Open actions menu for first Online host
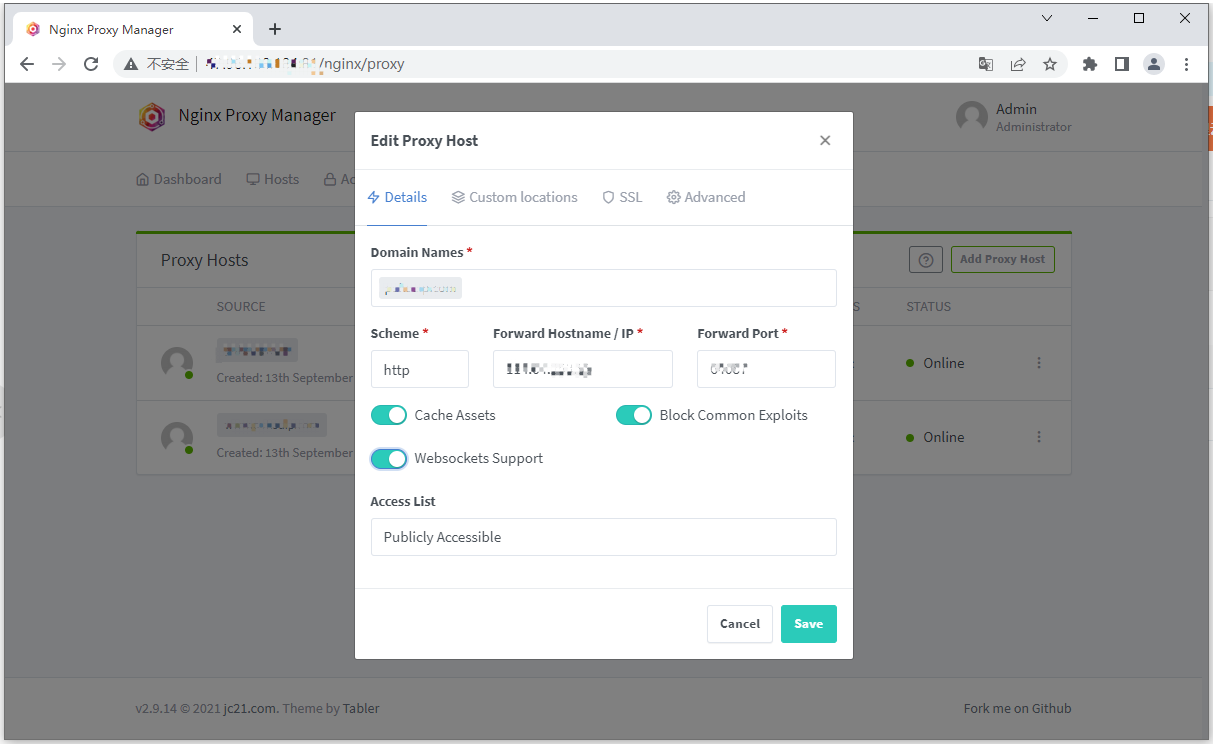1213x744 pixels. (x=1039, y=363)
